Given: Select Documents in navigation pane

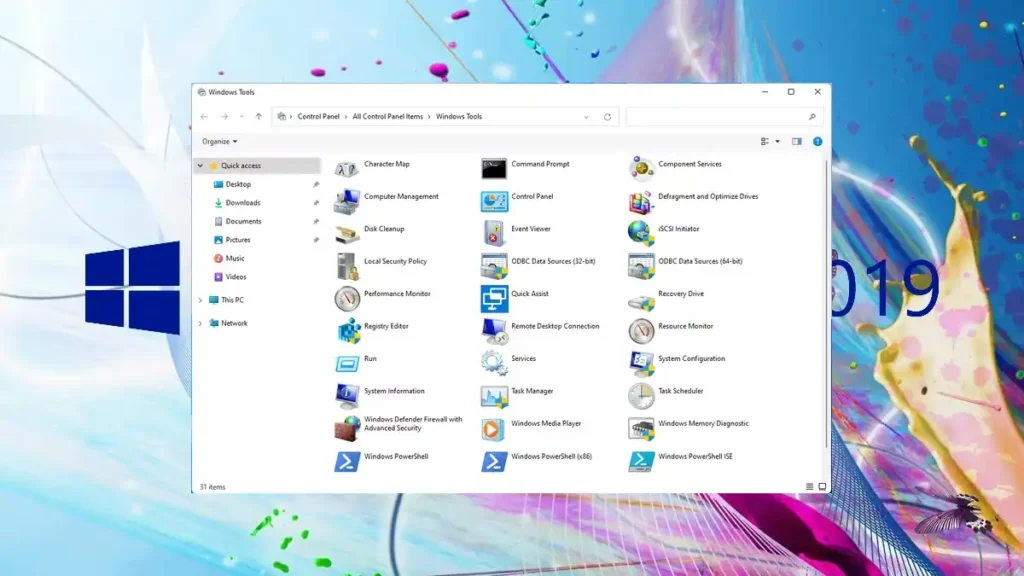Looking at the screenshot, I should point(243,221).
